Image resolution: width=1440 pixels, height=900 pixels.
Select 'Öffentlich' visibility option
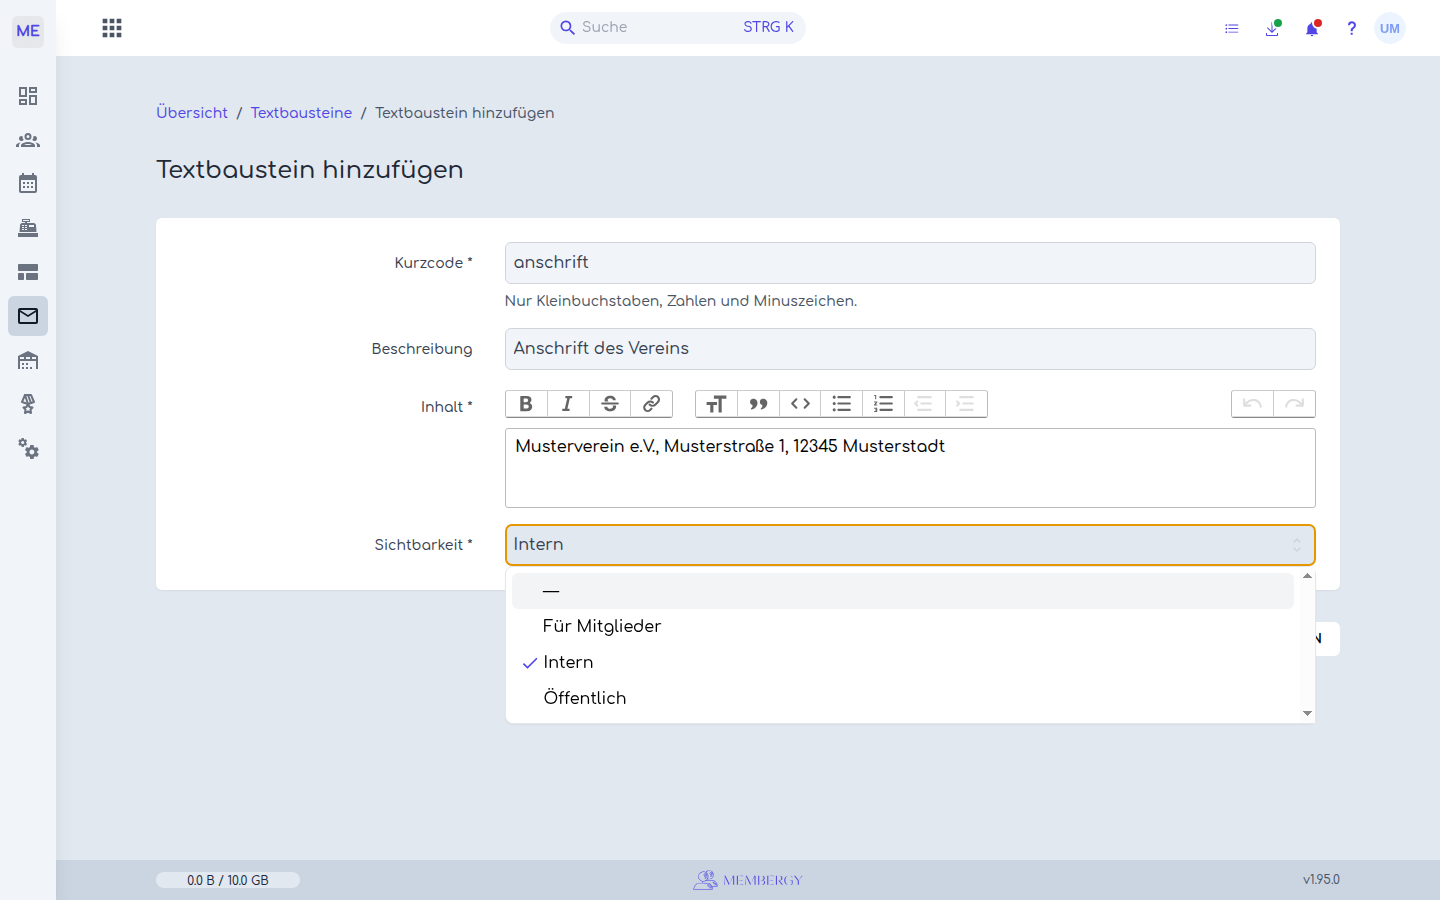coord(903,699)
